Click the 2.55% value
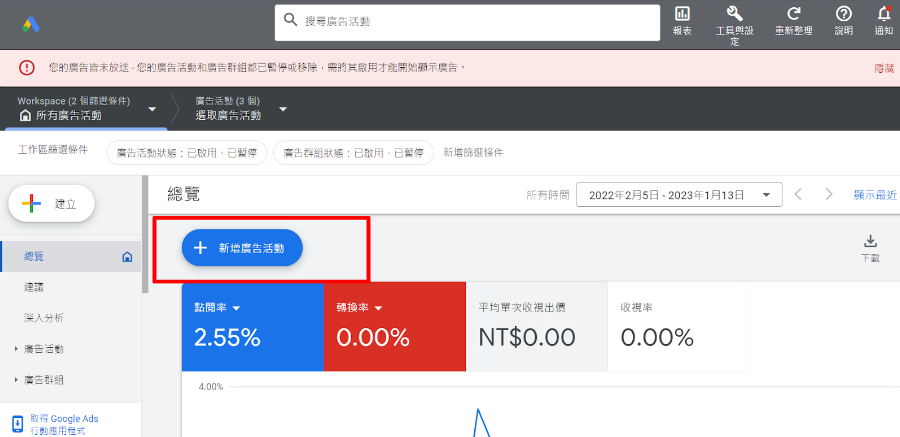Image resolution: width=900 pixels, height=437 pixels. pyautogui.click(x=227, y=338)
